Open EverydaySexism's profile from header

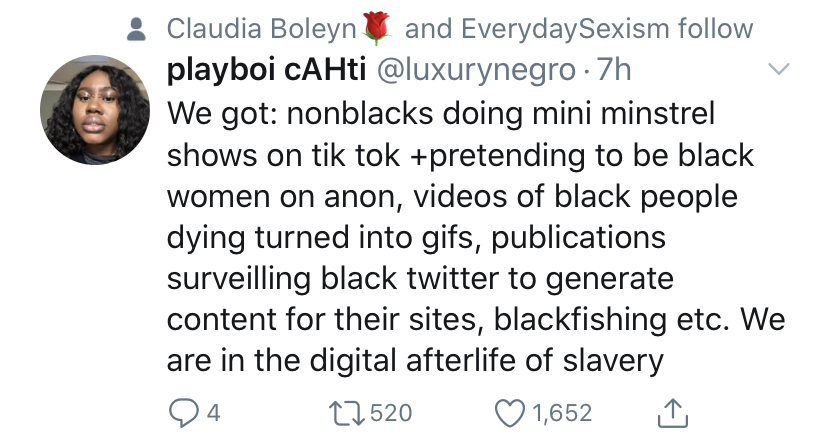(x=566, y=29)
